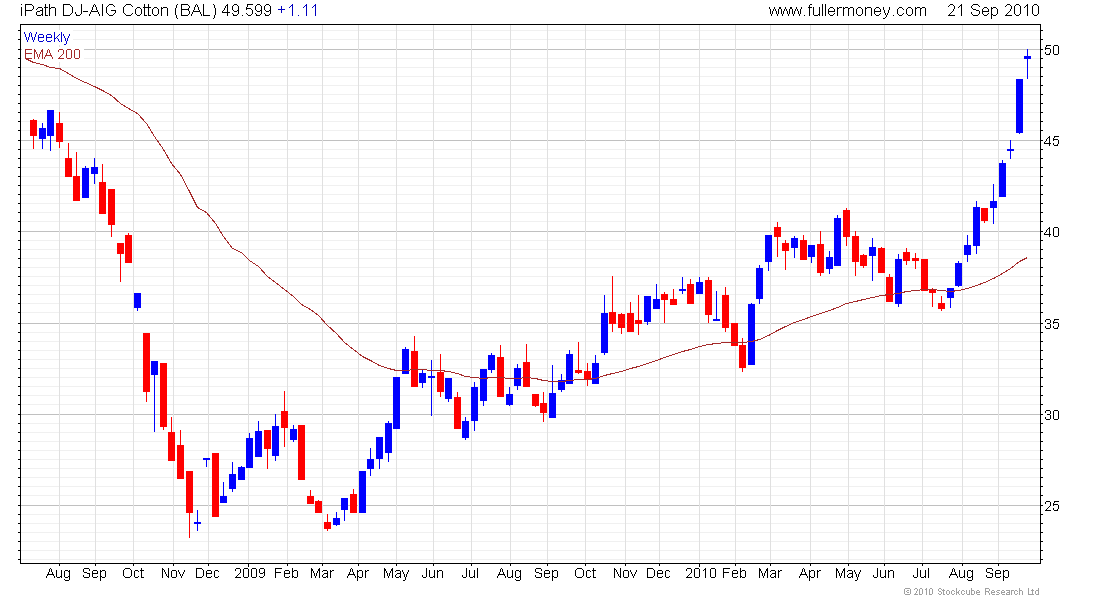1100x600 pixels.
Task: Click the 'Dec' label right before 2009
Action: tap(207, 573)
